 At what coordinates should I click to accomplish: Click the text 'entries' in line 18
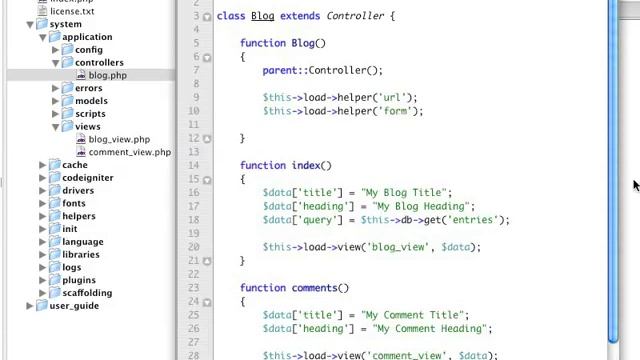click(x=473, y=220)
